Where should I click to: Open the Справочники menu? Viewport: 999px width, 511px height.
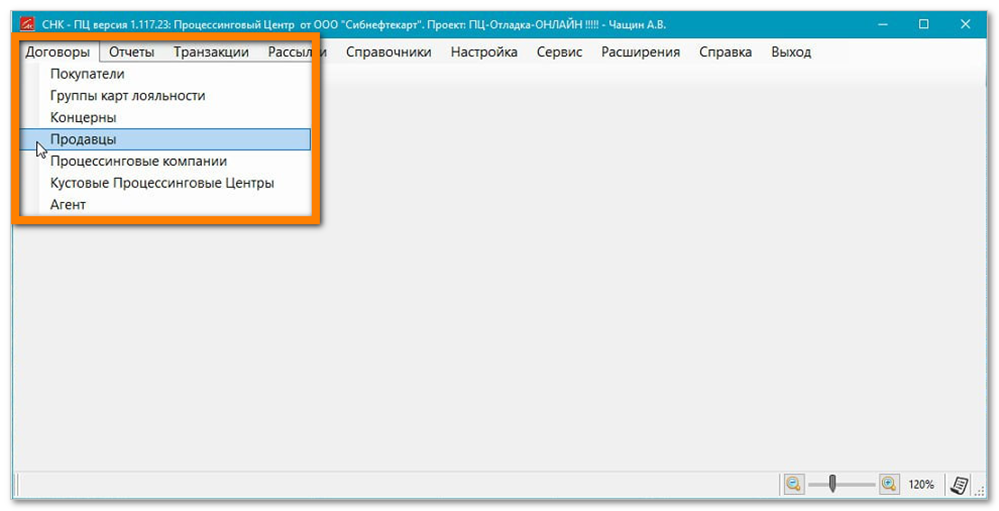coord(389,52)
